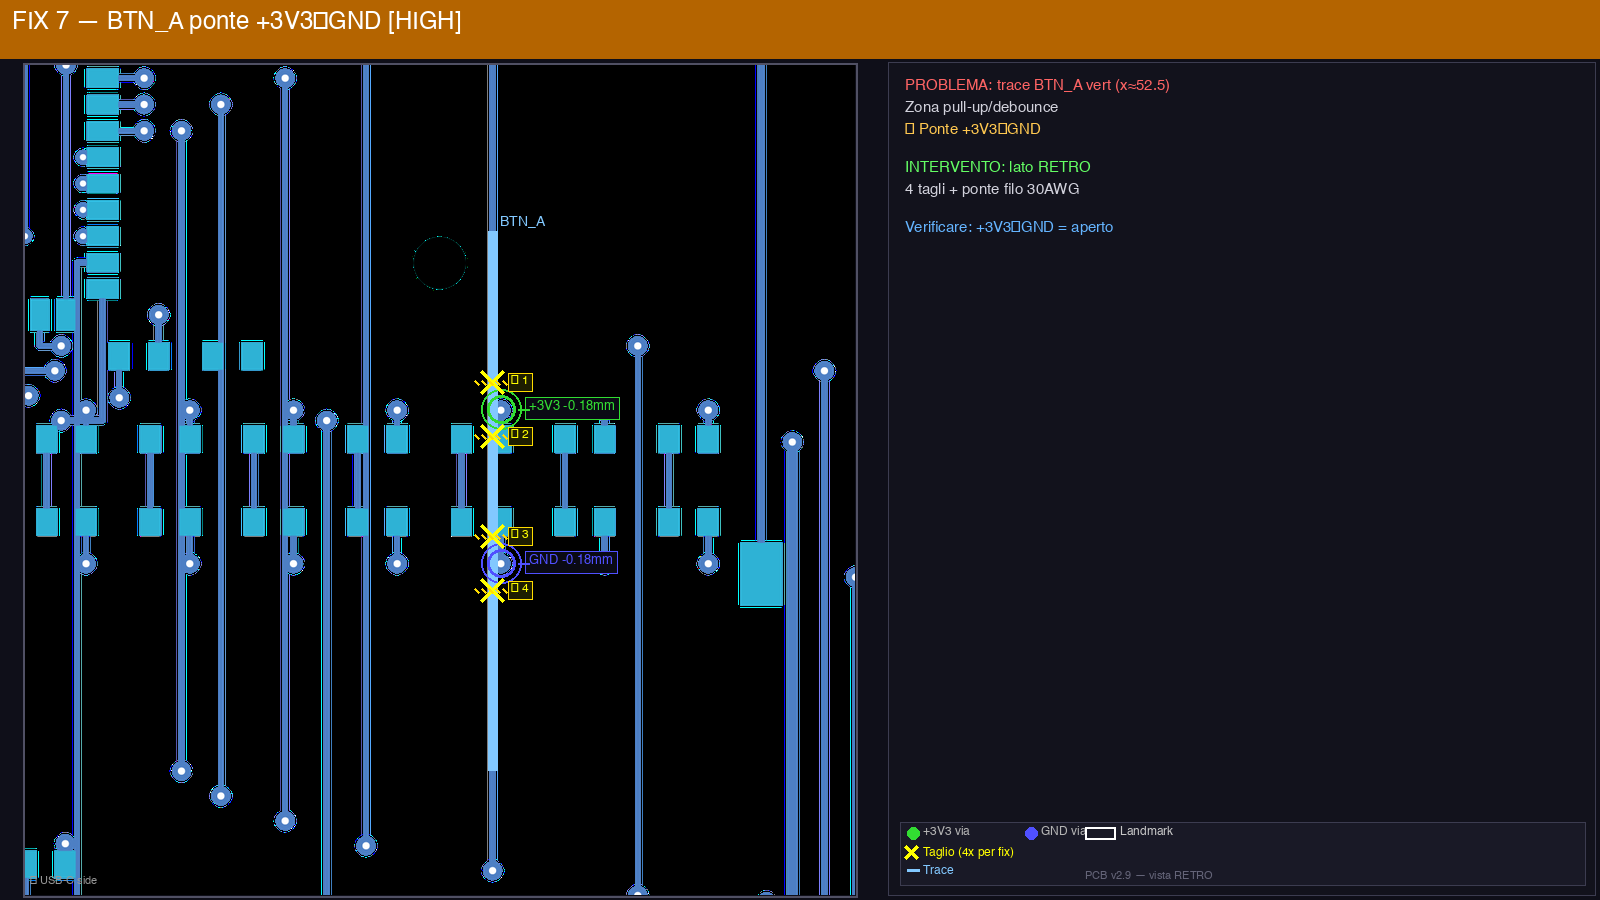The image size is (1600, 900).
Task: Click the yellow Taglio X legend icon
Action: pyautogui.click(x=911, y=853)
